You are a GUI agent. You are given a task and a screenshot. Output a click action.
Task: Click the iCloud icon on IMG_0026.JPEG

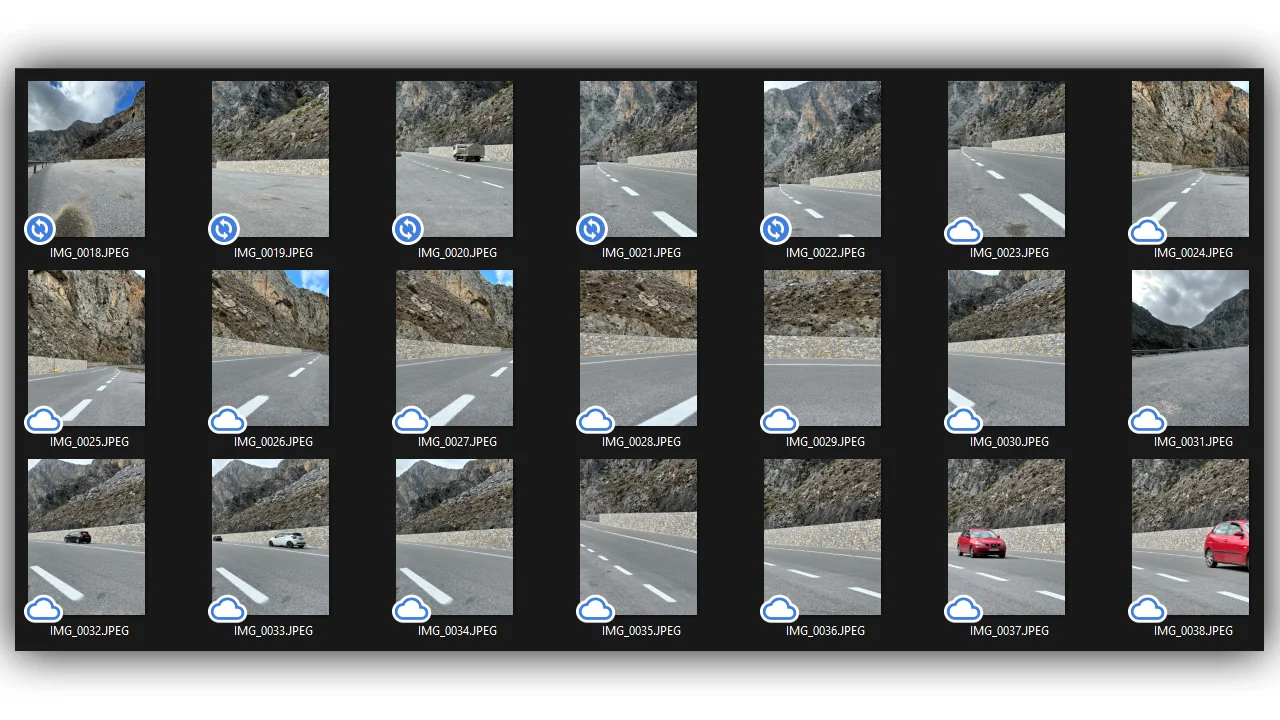click(x=227, y=420)
